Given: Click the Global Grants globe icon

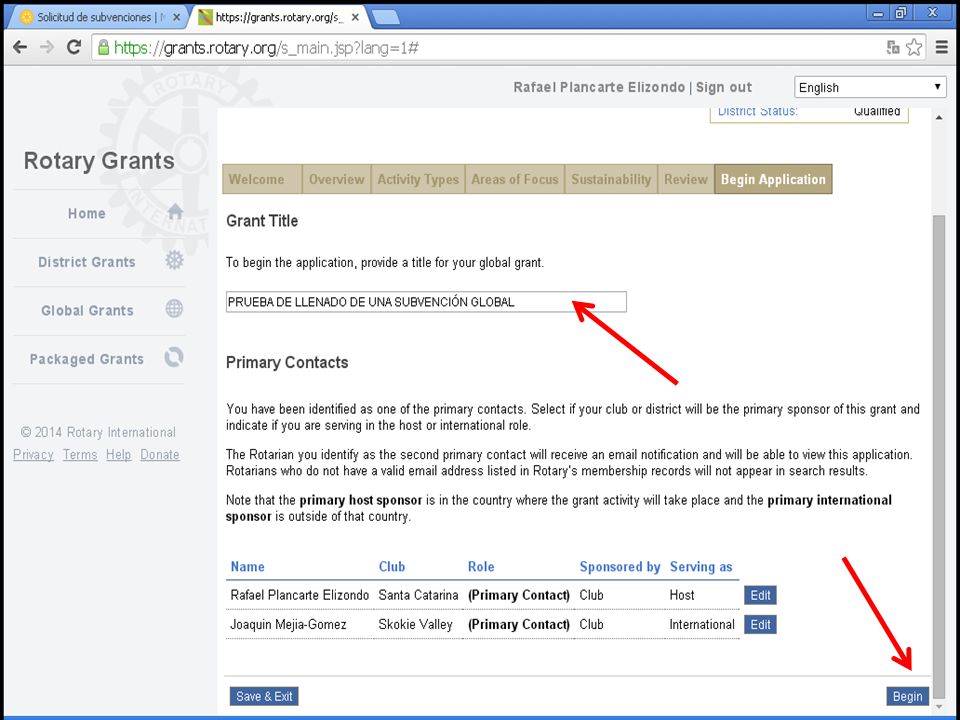Looking at the screenshot, I should coord(174,309).
